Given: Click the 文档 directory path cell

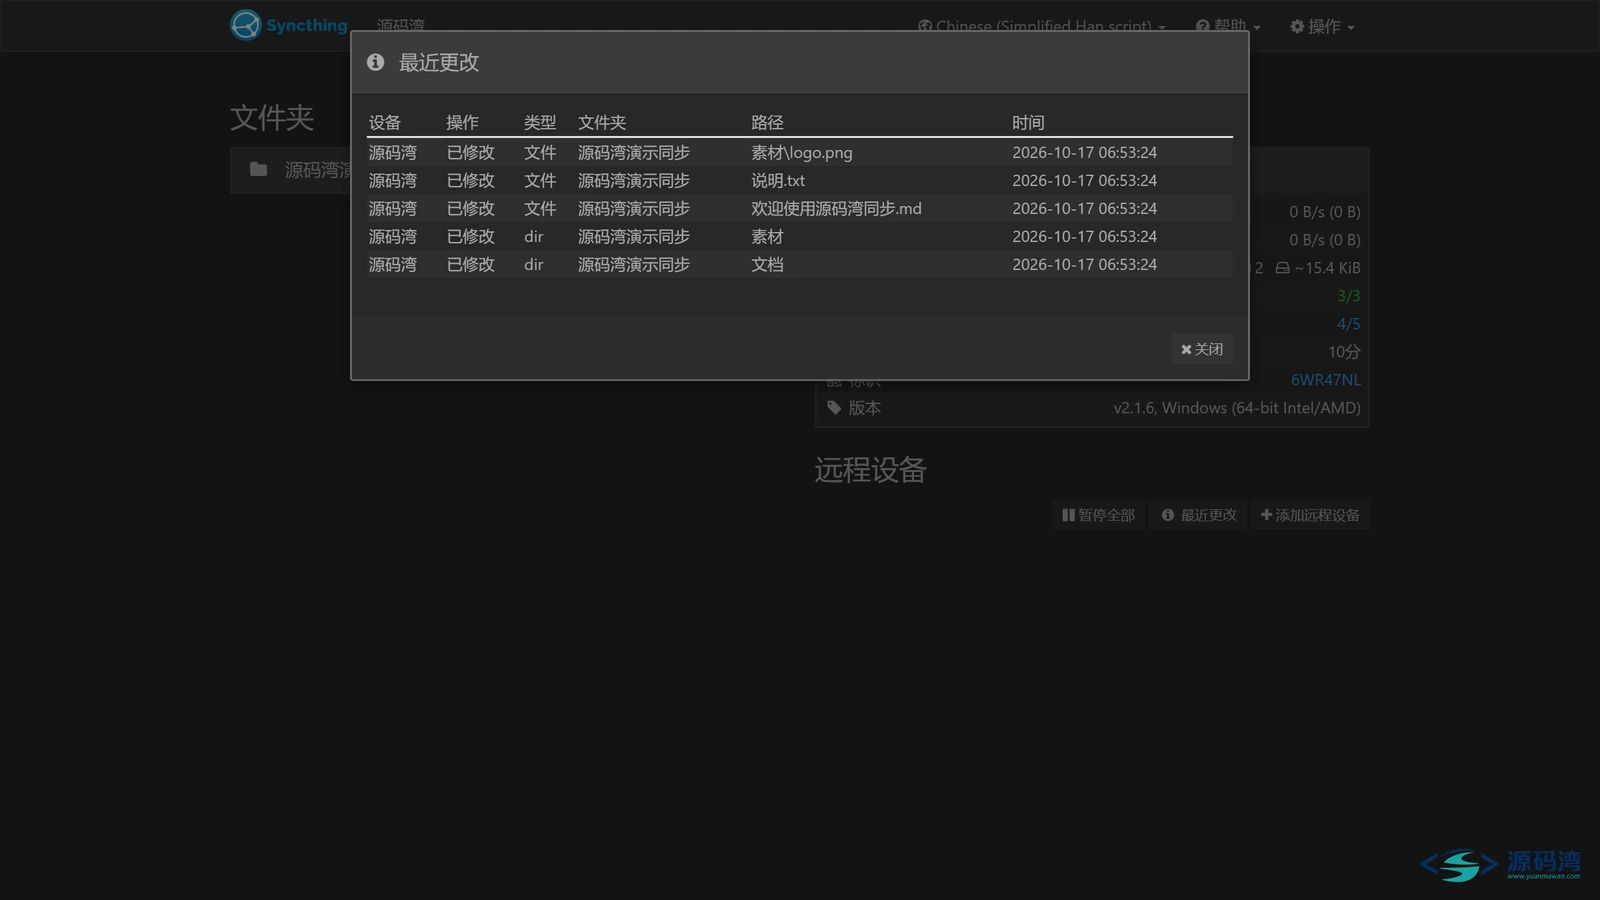Looking at the screenshot, I should [x=767, y=265].
